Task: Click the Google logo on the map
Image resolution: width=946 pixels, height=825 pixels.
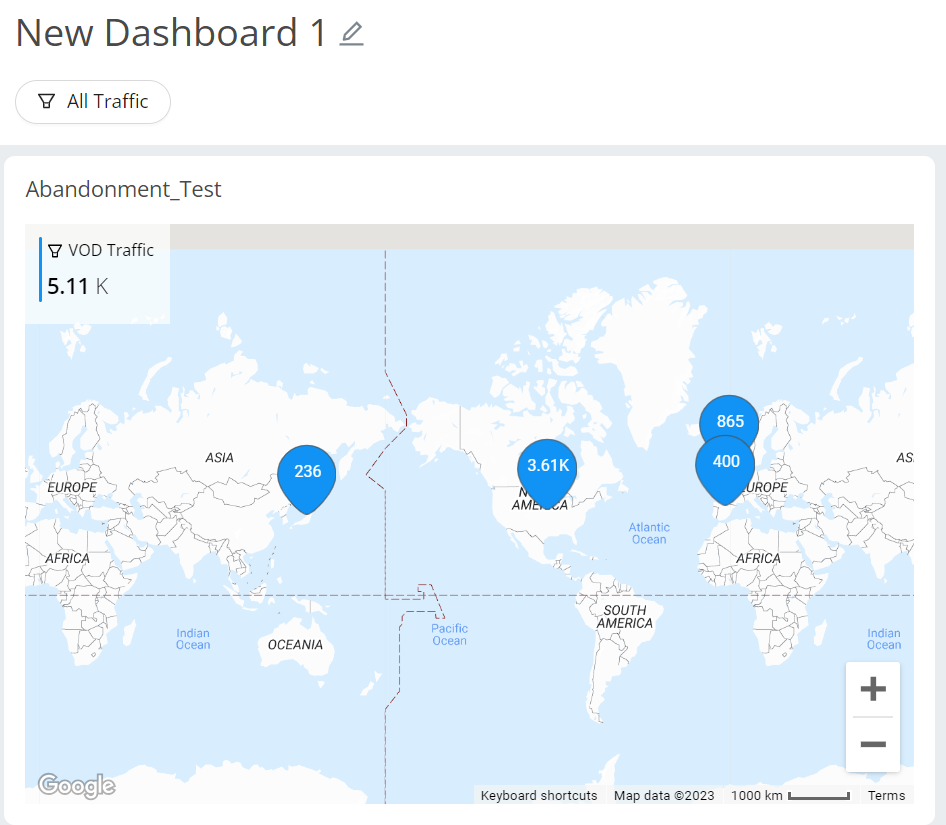Action: point(77,786)
